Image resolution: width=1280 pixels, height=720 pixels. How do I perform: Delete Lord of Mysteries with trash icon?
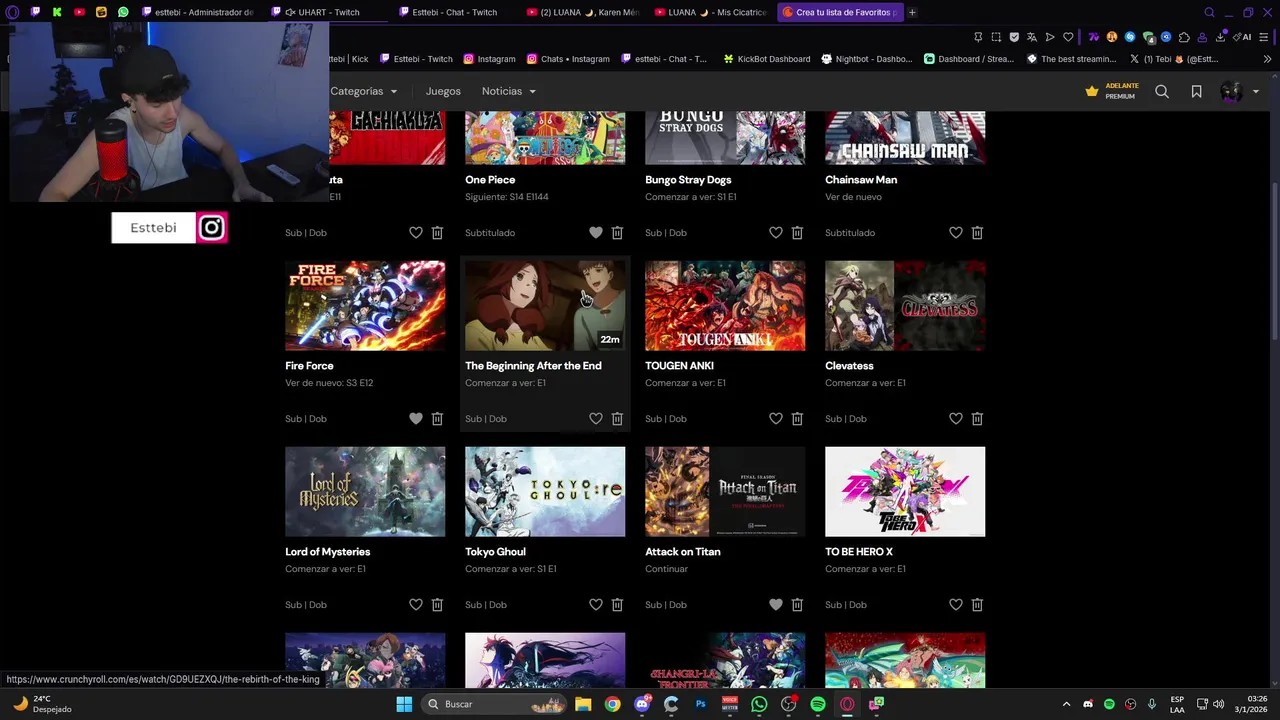click(x=437, y=605)
